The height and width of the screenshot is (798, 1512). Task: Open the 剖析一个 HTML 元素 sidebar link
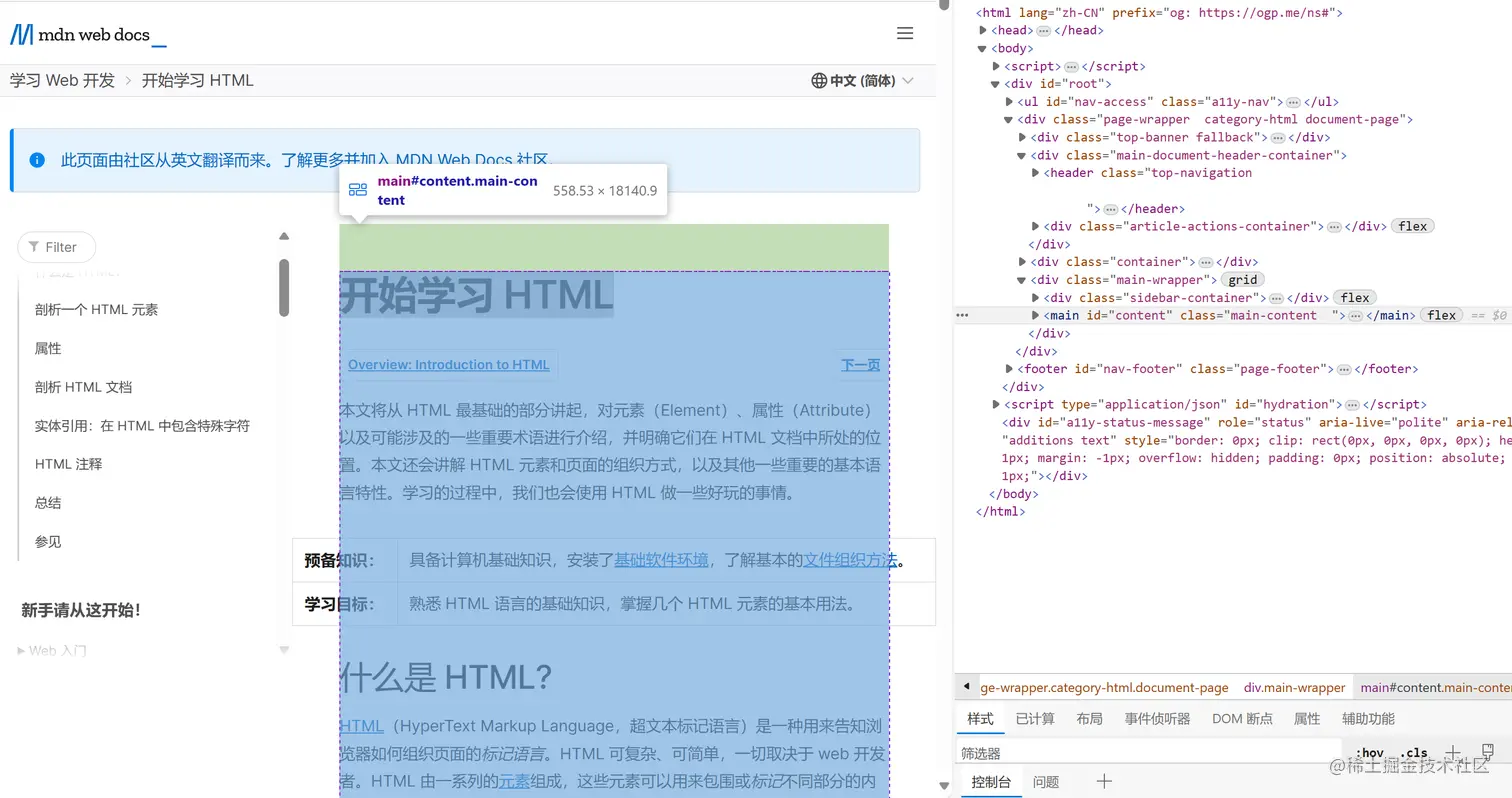tap(97, 310)
